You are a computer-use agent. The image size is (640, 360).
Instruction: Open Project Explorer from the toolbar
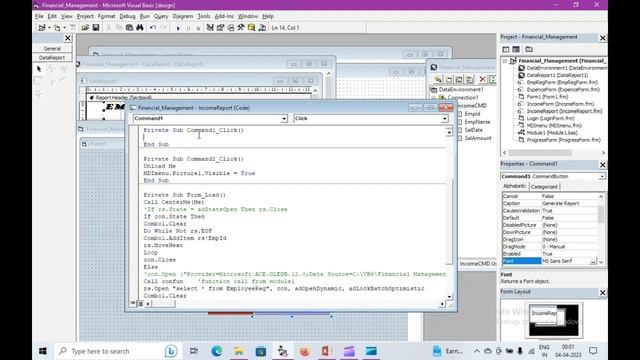pos(210,28)
